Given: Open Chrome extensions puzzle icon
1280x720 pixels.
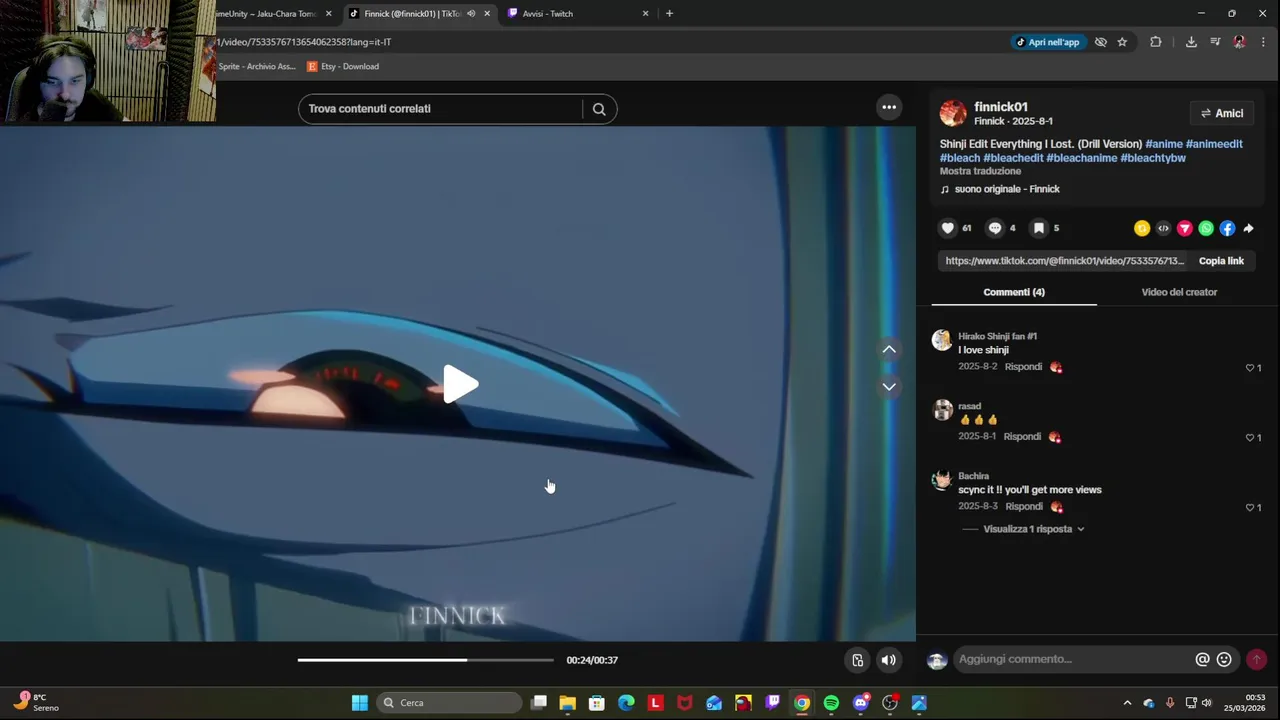Looking at the screenshot, I should [x=1156, y=42].
